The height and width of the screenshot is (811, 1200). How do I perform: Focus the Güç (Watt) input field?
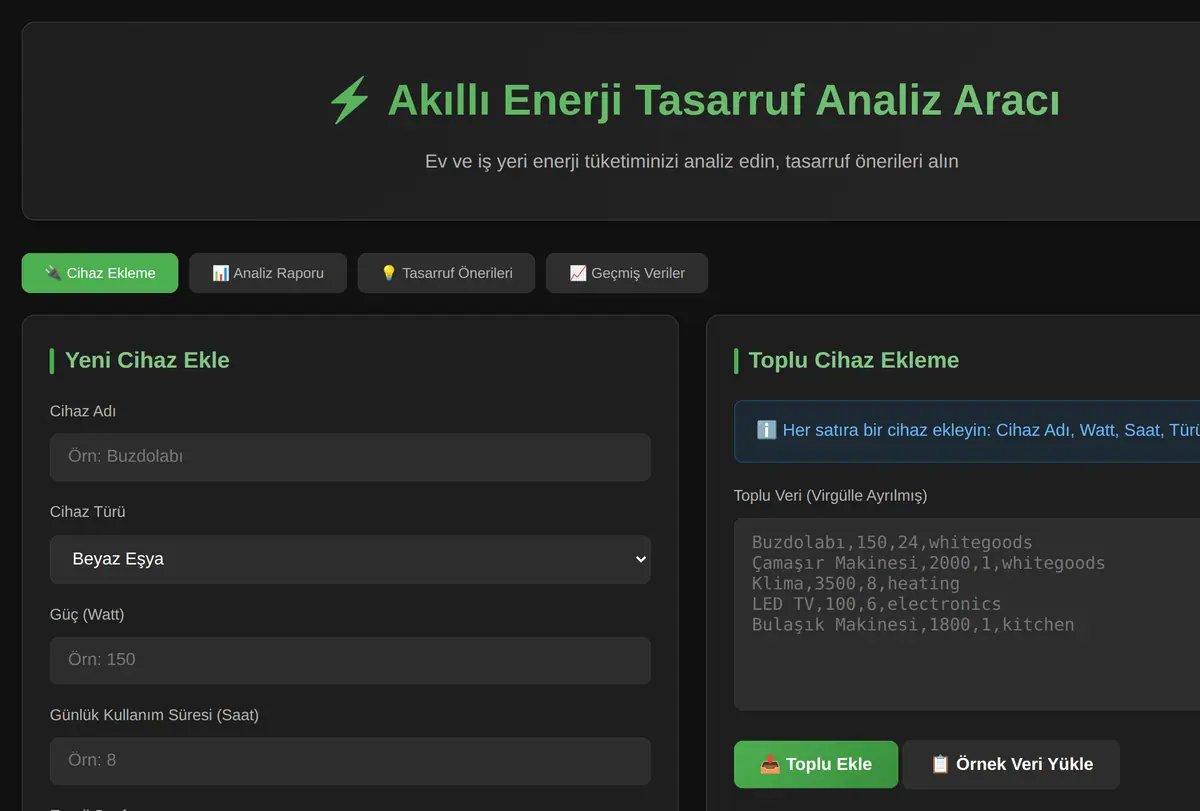click(x=350, y=660)
